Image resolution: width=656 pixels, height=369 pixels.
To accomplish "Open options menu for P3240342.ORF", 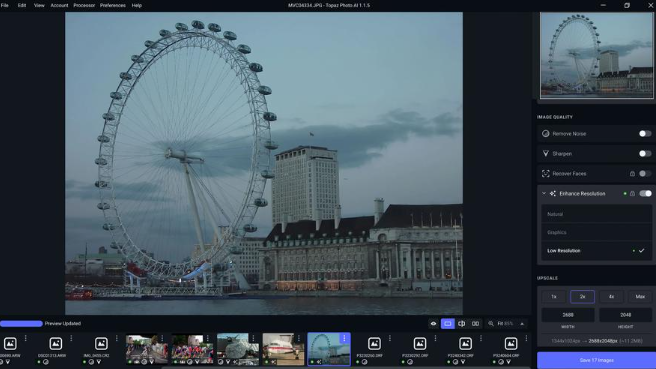I will point(481,338).
